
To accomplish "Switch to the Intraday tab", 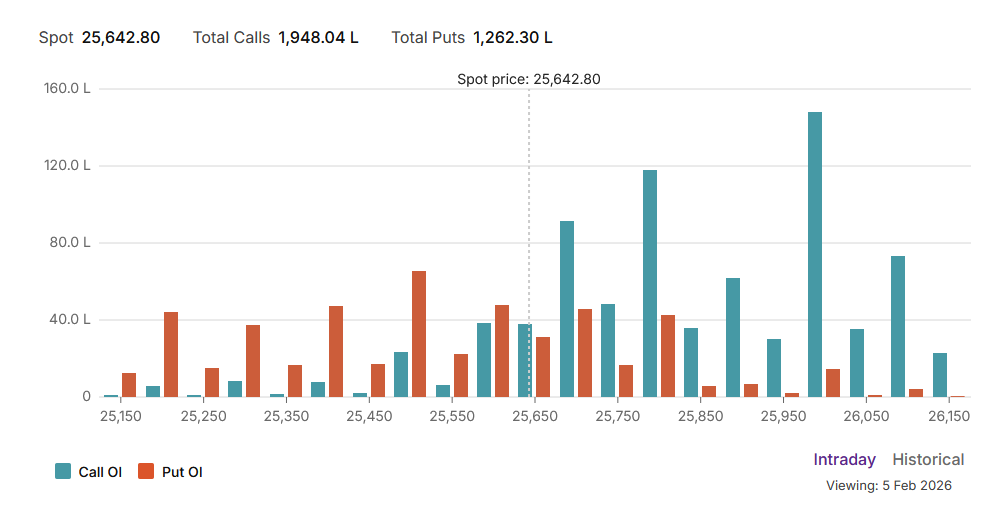I will pos(844,460).
